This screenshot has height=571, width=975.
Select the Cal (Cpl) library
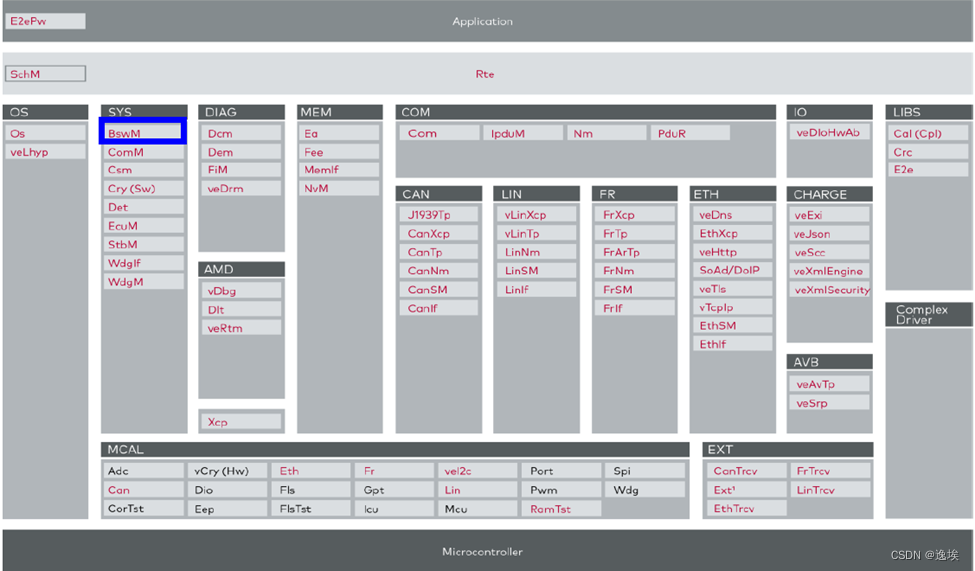928,133
